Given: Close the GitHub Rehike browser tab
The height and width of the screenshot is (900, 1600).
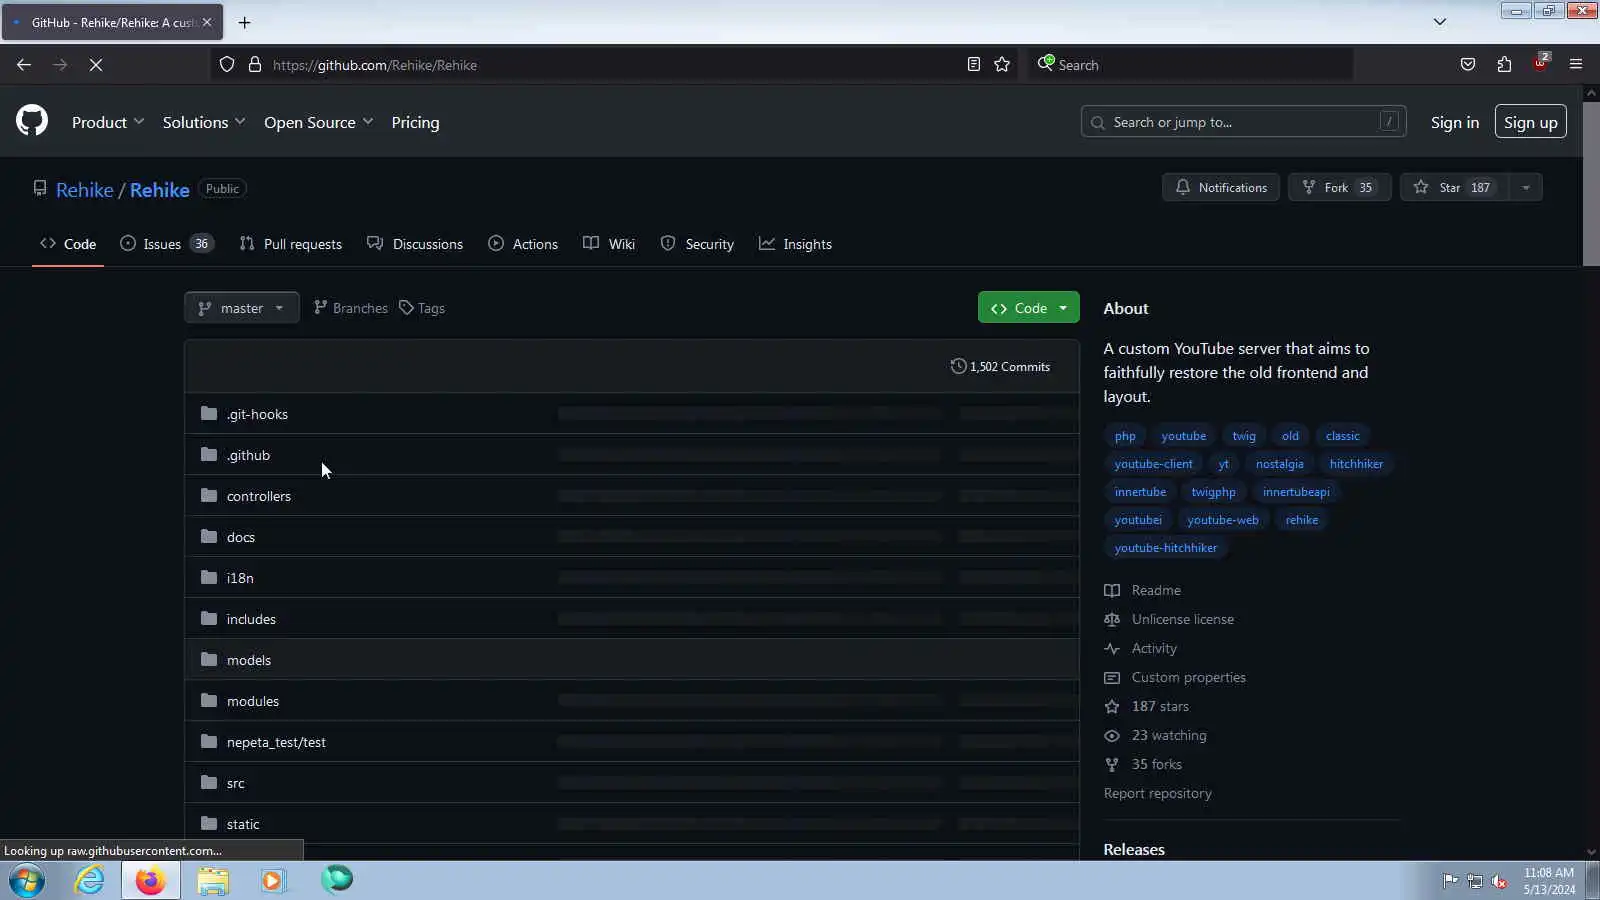Looking at the screenshot, I should (207, 22).
